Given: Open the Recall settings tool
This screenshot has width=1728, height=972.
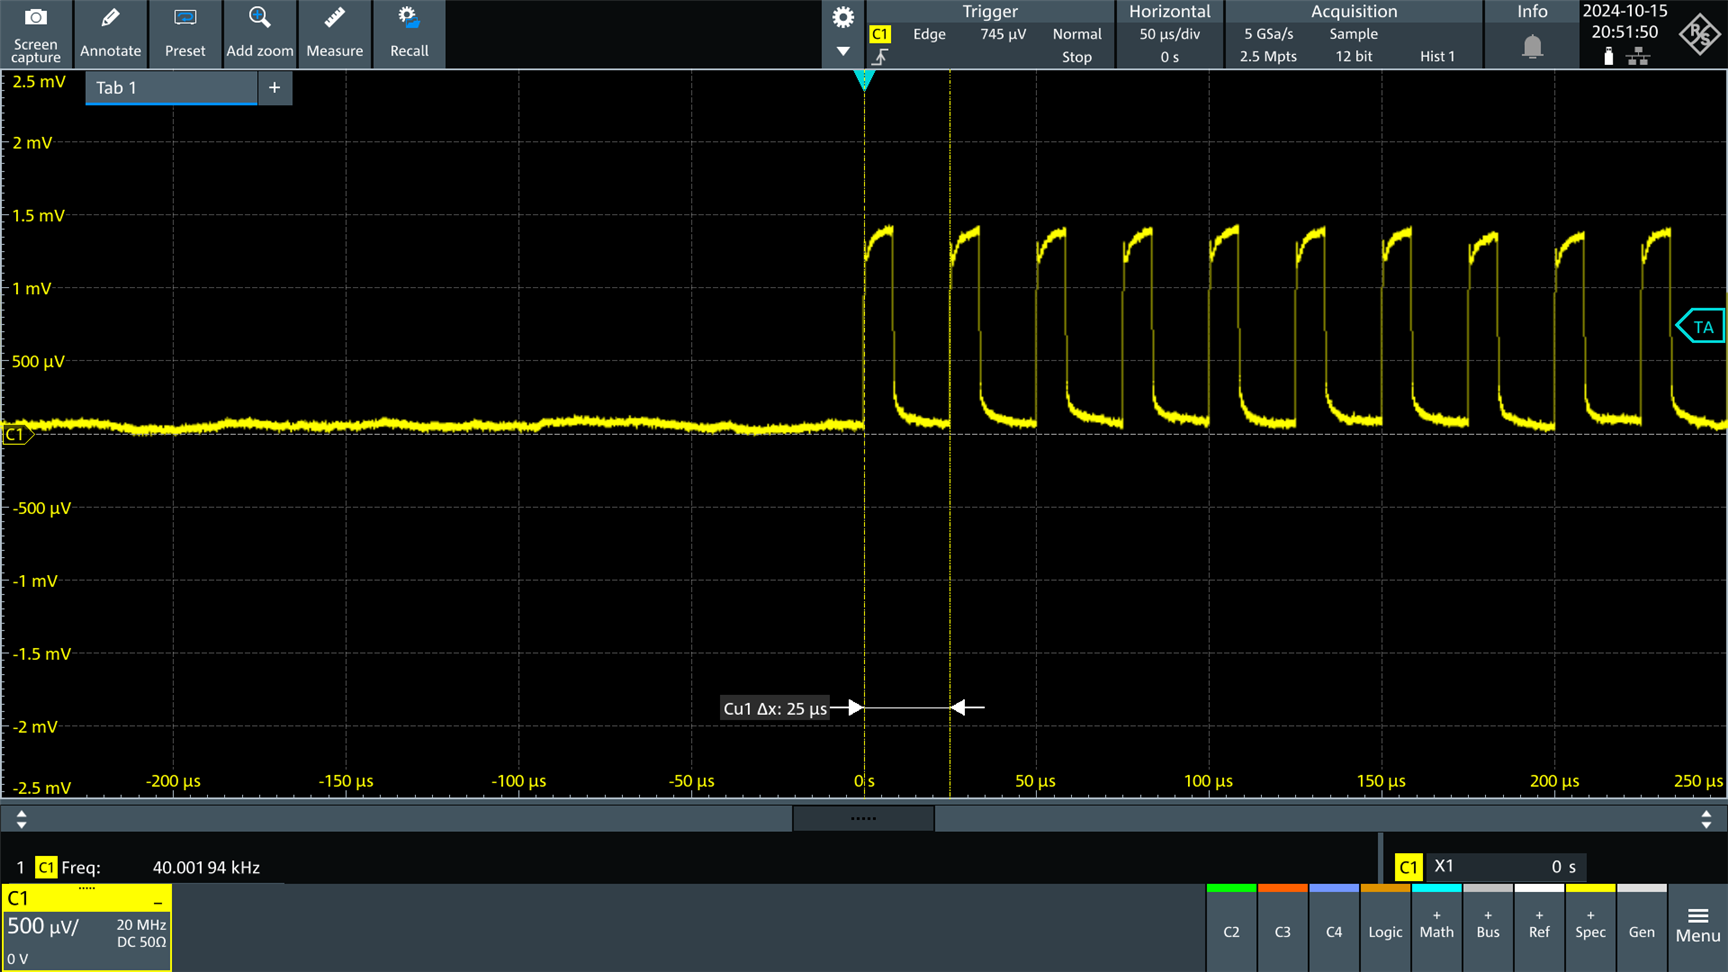Looking at the screenshot, I should [x=409, y=34].
